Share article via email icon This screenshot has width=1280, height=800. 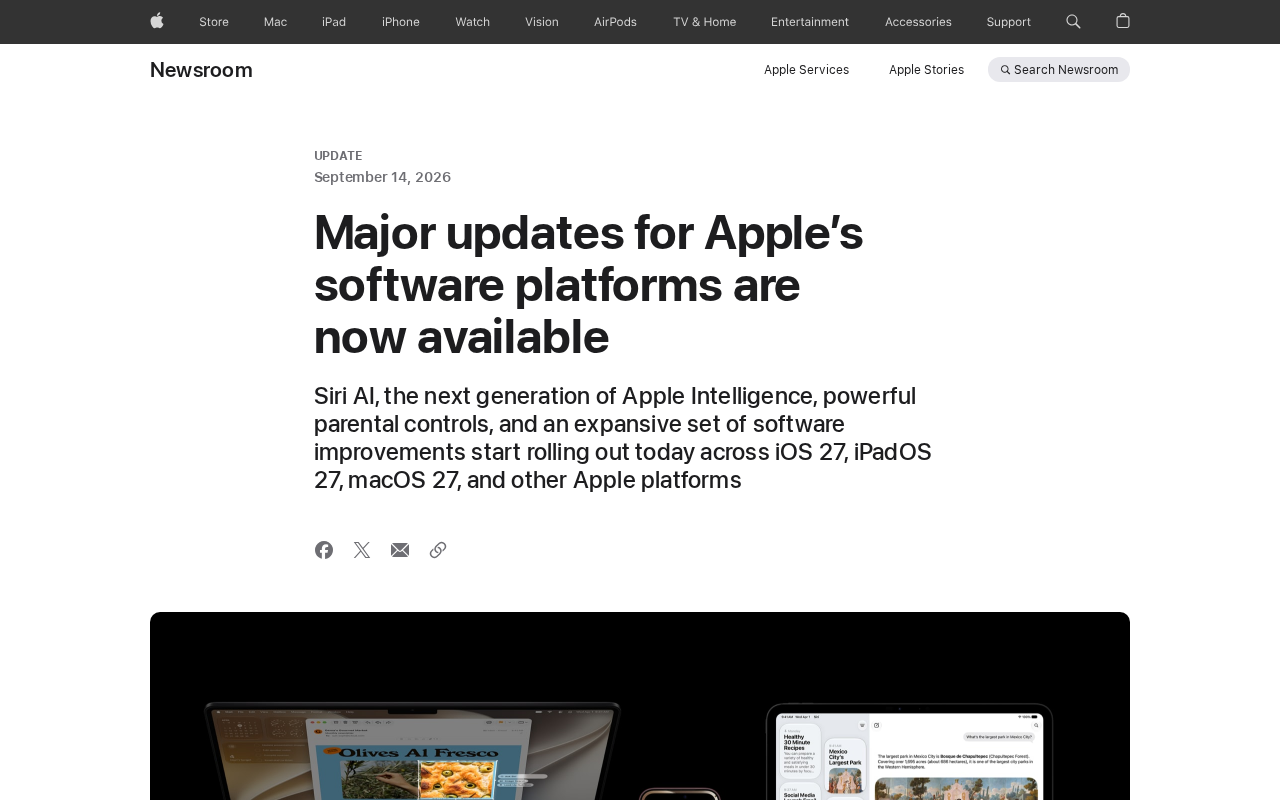click(x=400, y=550)
